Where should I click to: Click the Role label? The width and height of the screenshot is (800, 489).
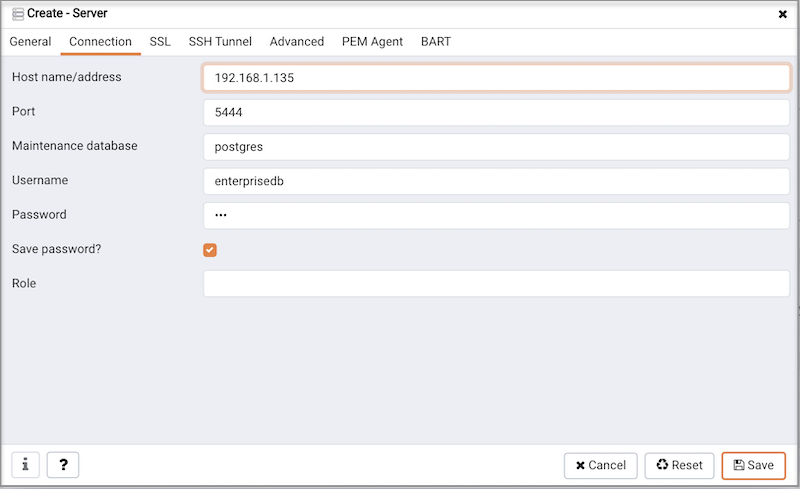pyautogui.click(x=24, y=283)
